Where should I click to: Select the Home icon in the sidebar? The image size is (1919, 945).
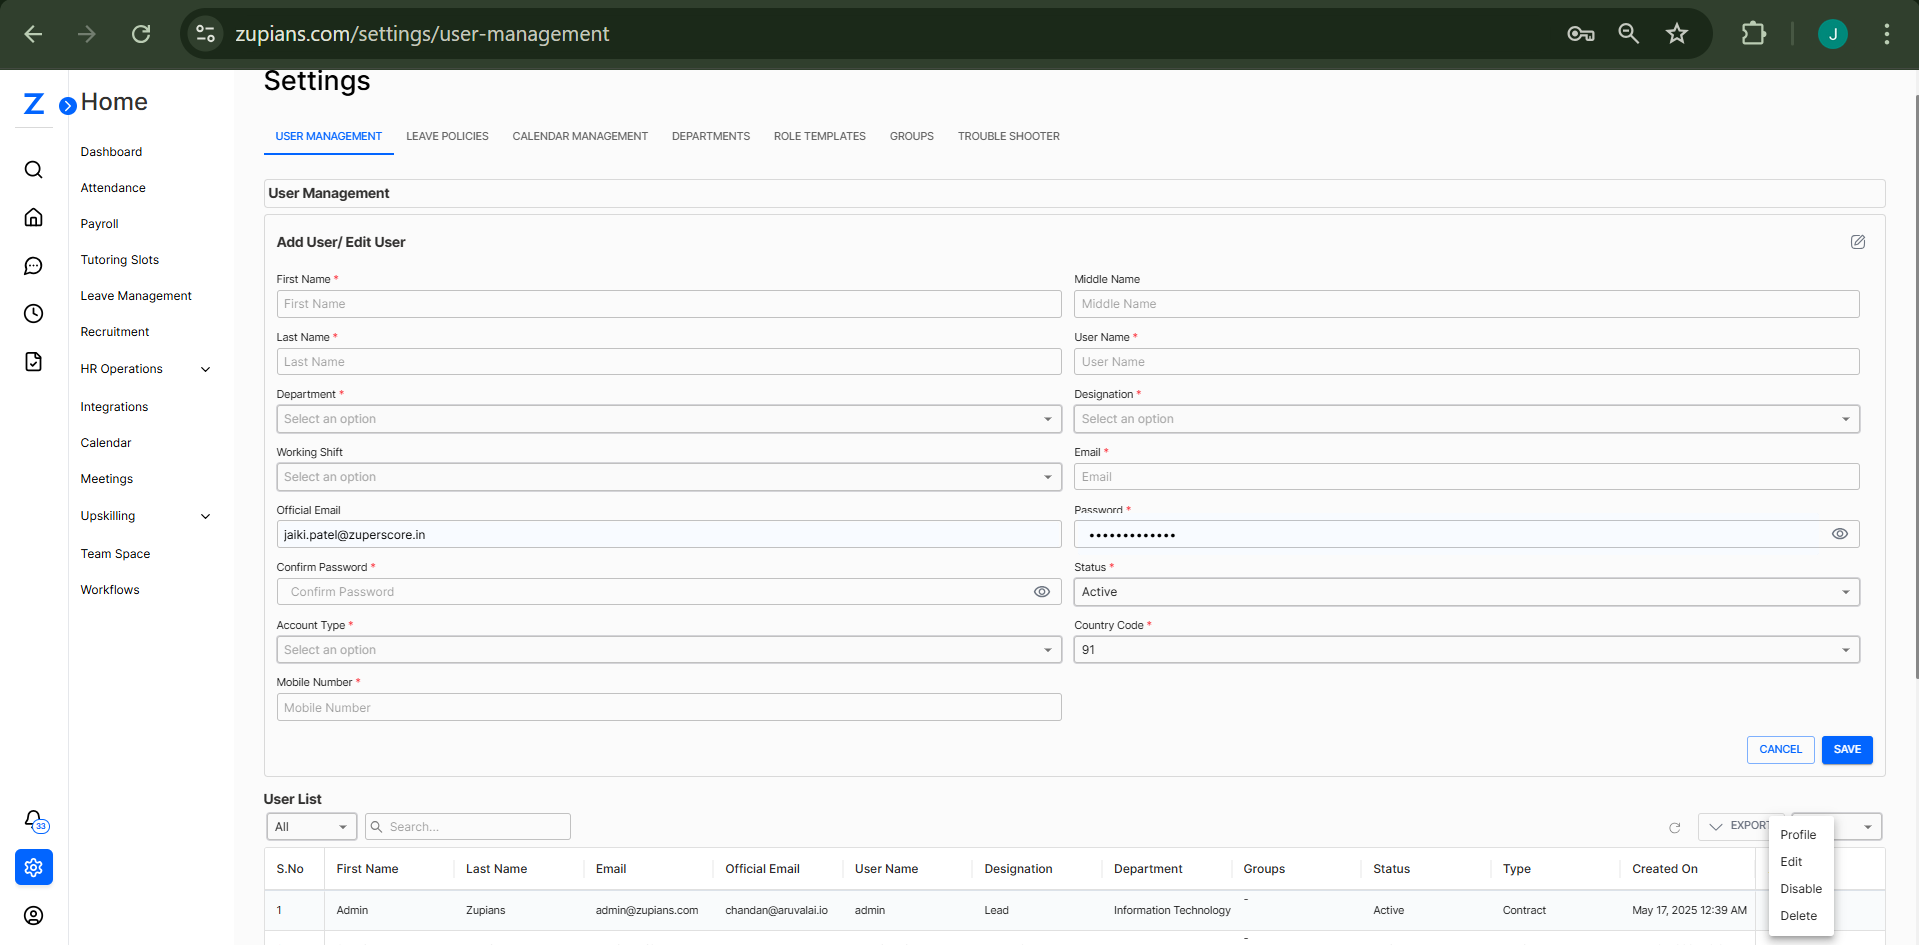click(33, 217)
